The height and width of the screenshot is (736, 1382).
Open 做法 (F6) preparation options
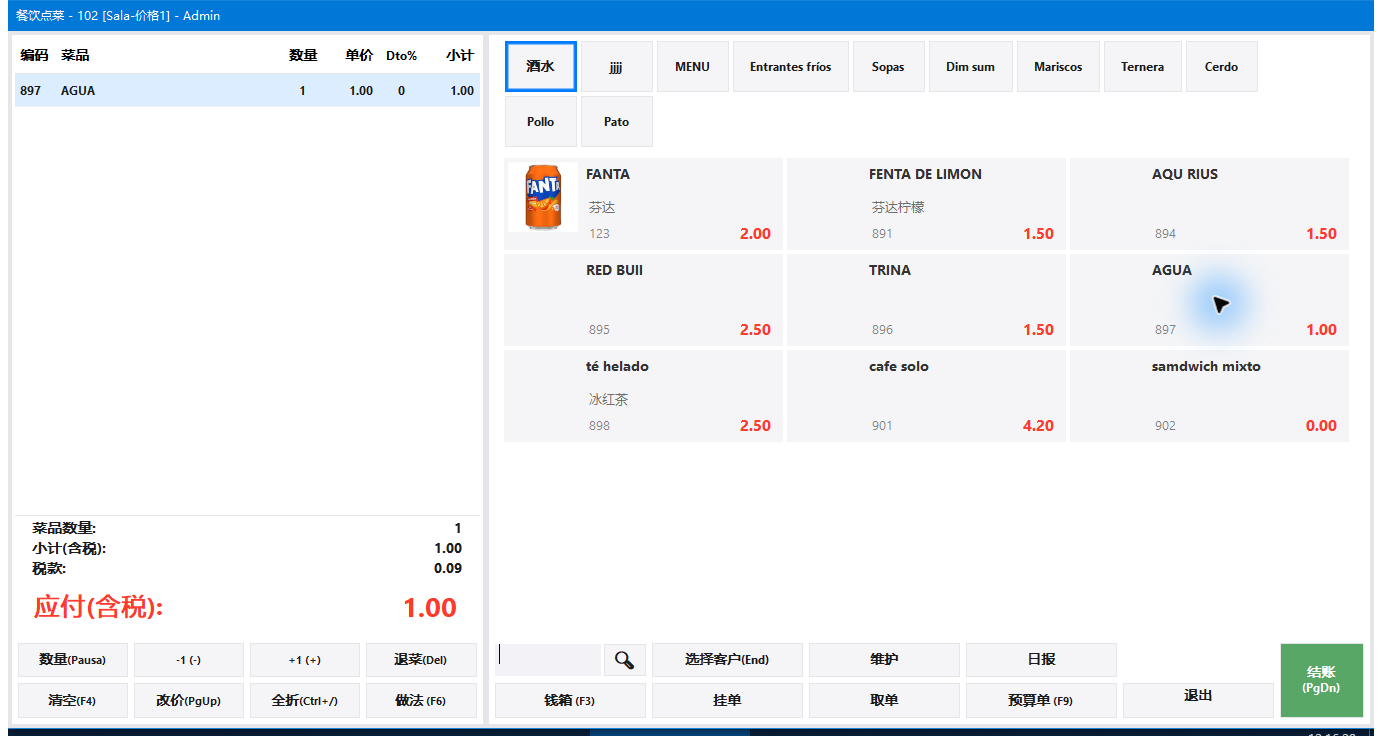(x=421, y=701)
